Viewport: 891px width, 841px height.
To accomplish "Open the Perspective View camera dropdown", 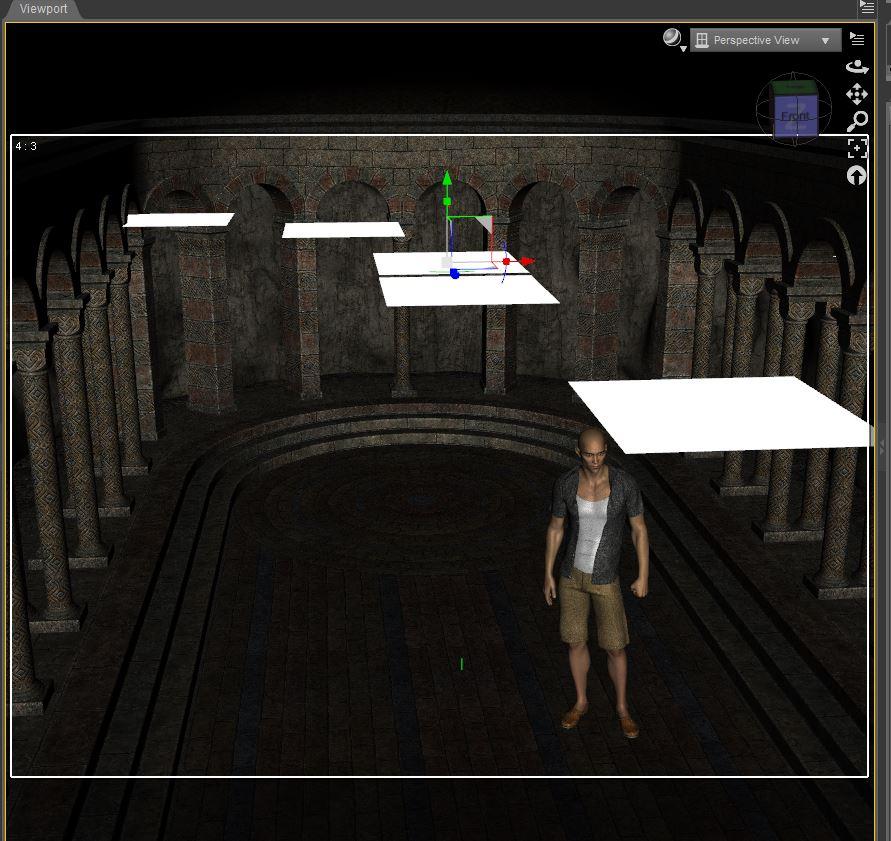I will coord(765,40).
